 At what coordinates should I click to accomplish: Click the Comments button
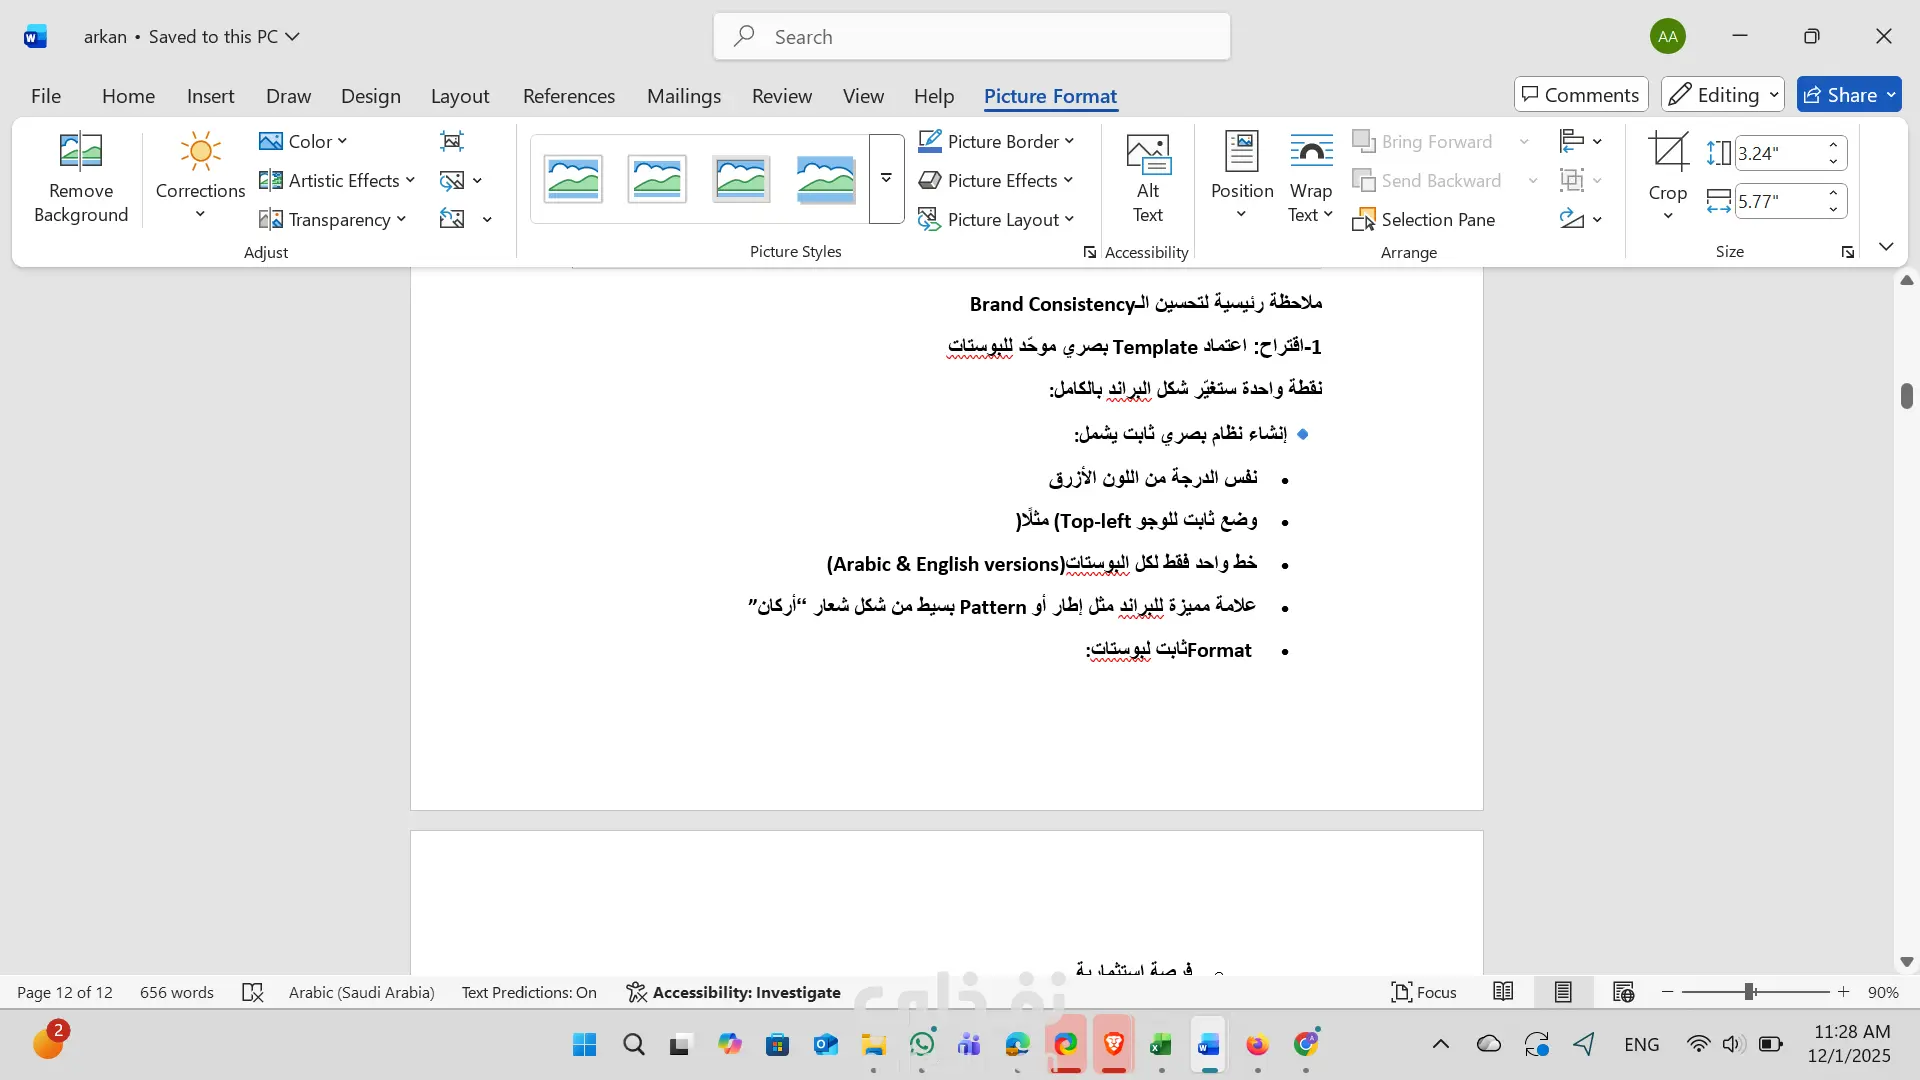pyautogui.click(x=1580, y=95)
